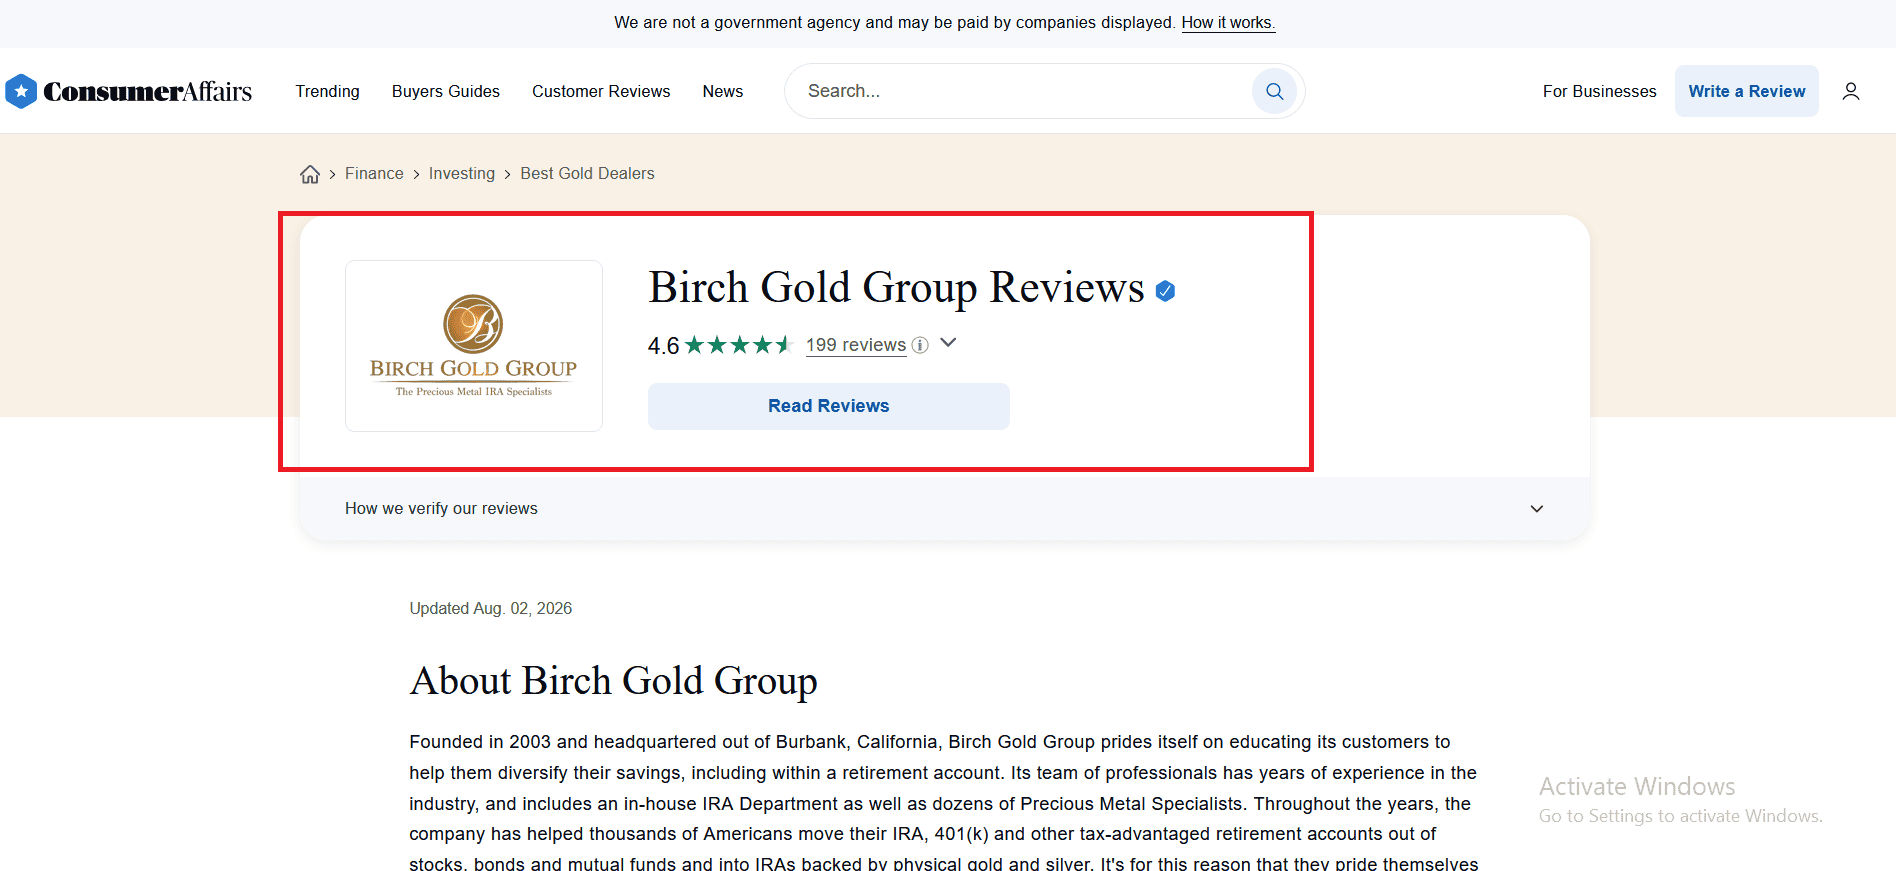Screen dimensions: 1896x871
Task: Open the News menu
Action: (723, 91)
